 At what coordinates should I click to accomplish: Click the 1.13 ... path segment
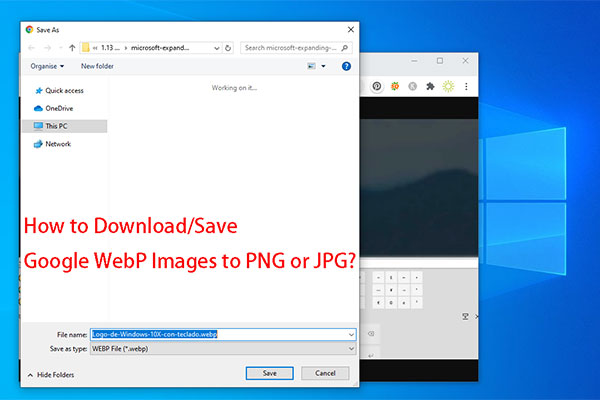tap(110, 48)
